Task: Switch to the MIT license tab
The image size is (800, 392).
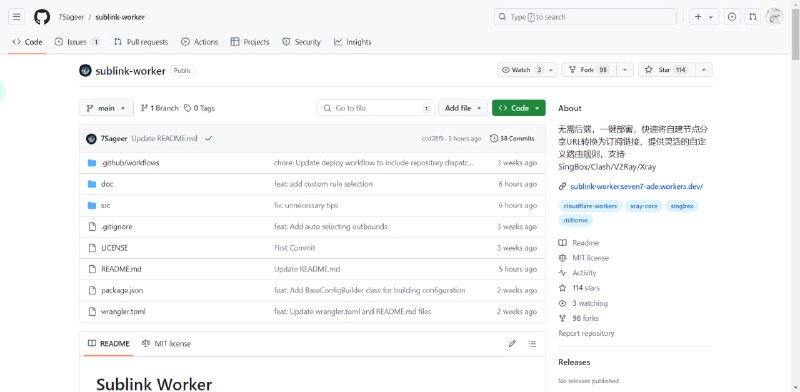Action: [166, 344]
